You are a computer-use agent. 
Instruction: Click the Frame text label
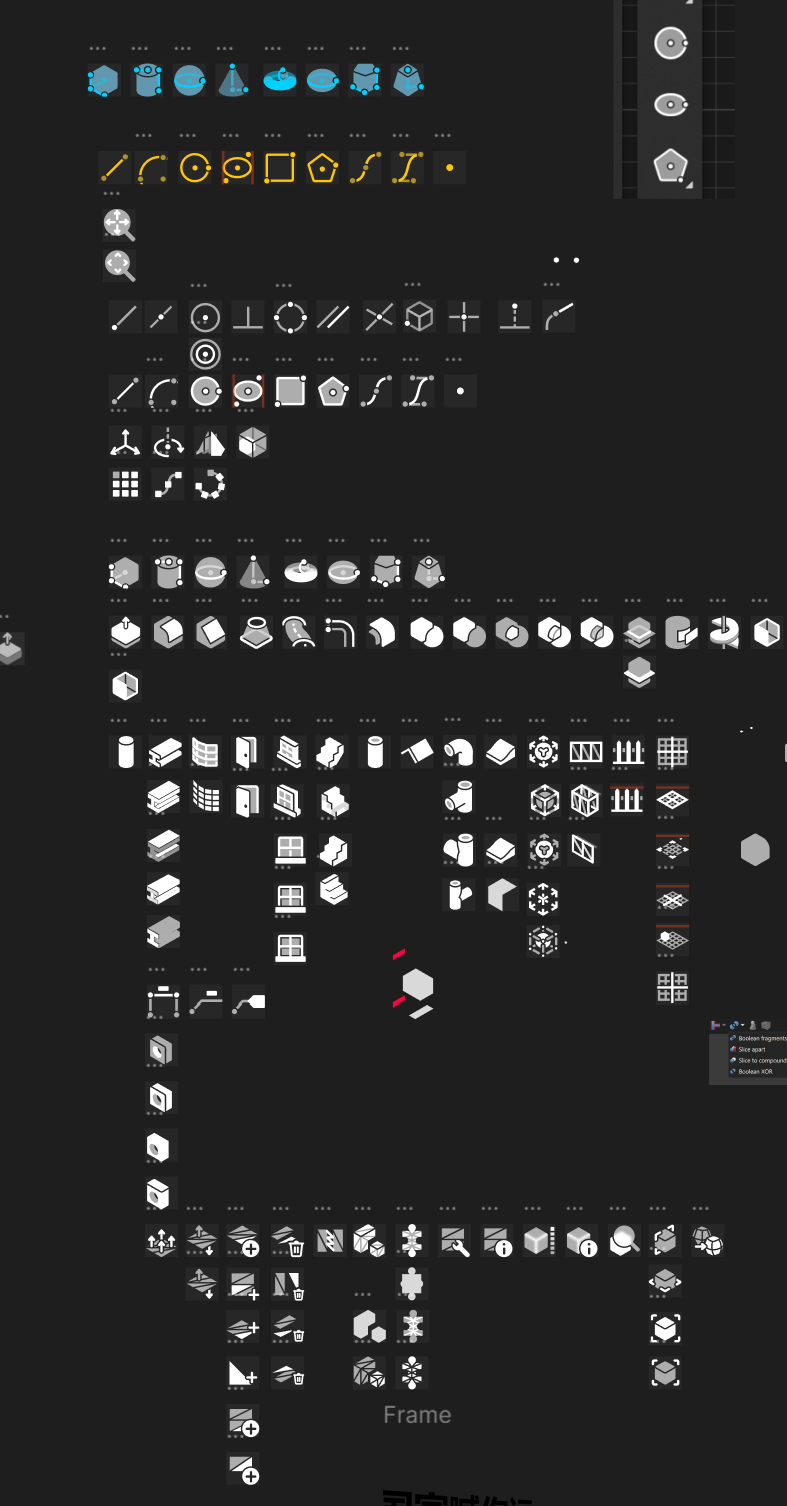417,1415
